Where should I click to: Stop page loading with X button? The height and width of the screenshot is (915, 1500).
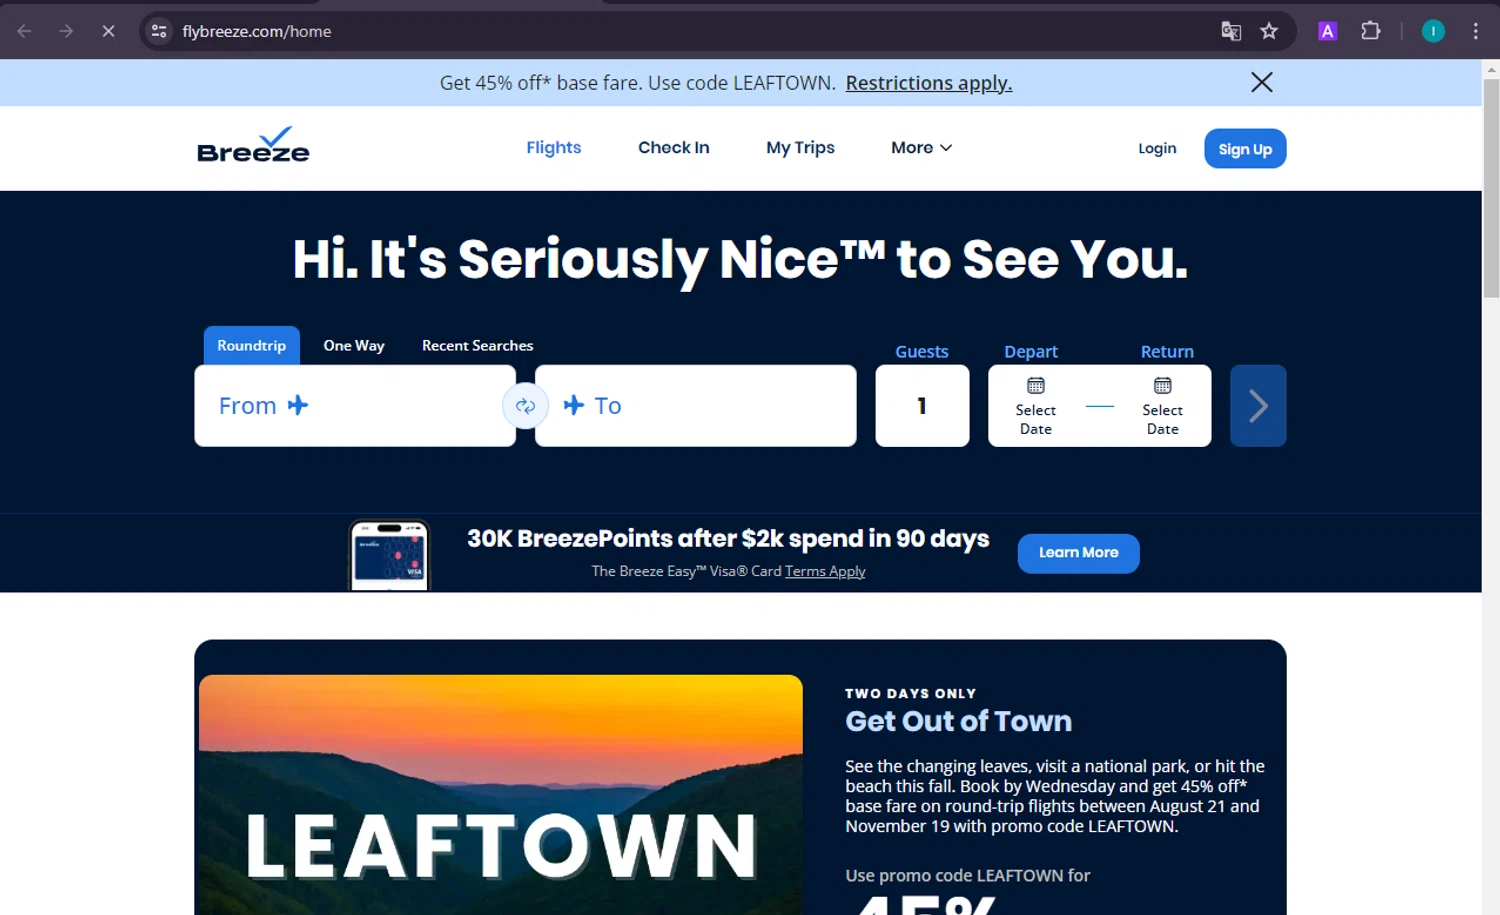pyautogui.click(x=108, y=31)
